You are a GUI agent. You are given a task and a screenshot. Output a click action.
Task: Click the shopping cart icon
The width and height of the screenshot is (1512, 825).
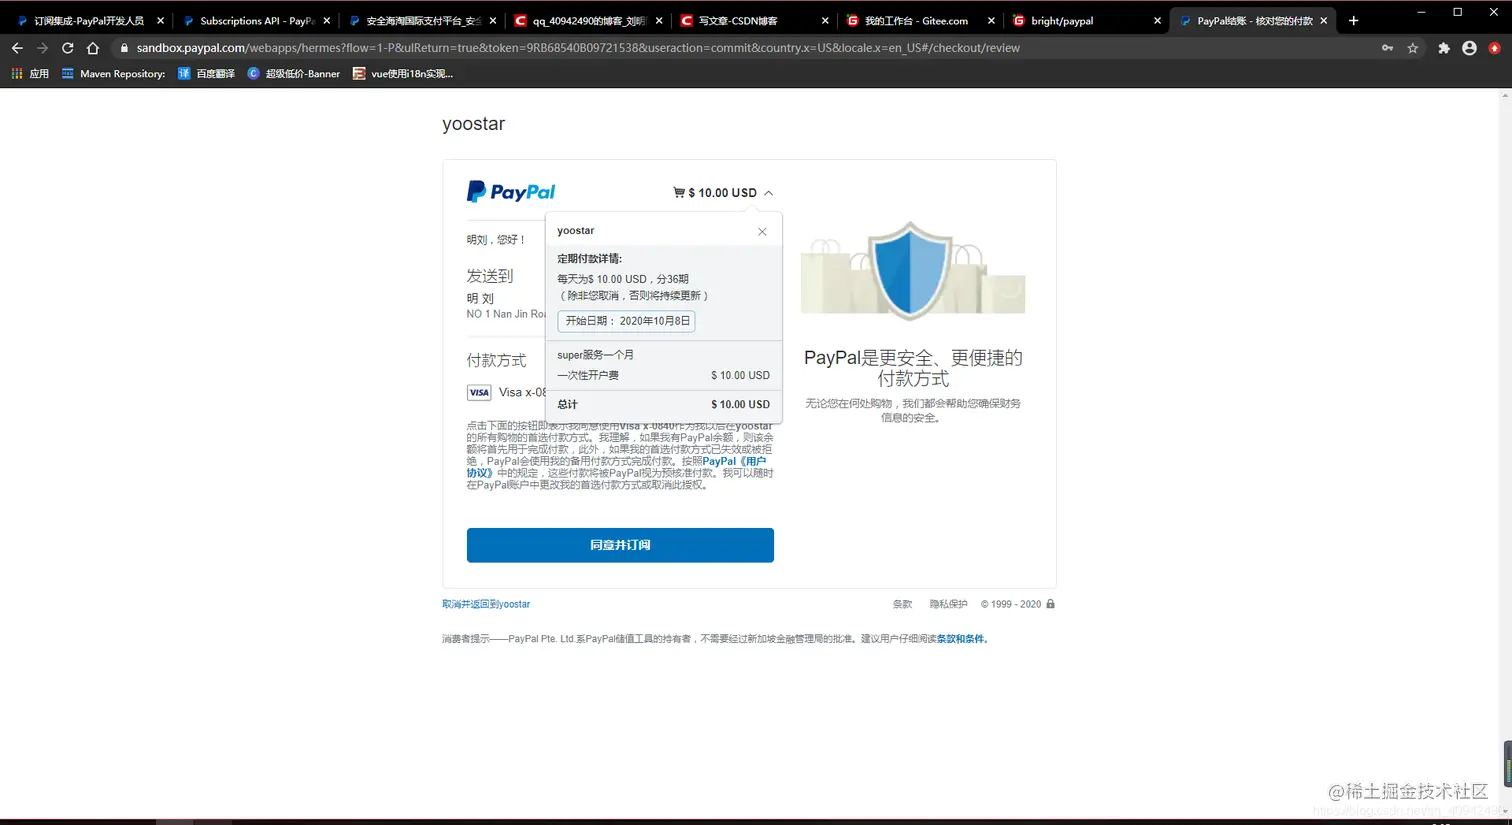click(679, 193)
